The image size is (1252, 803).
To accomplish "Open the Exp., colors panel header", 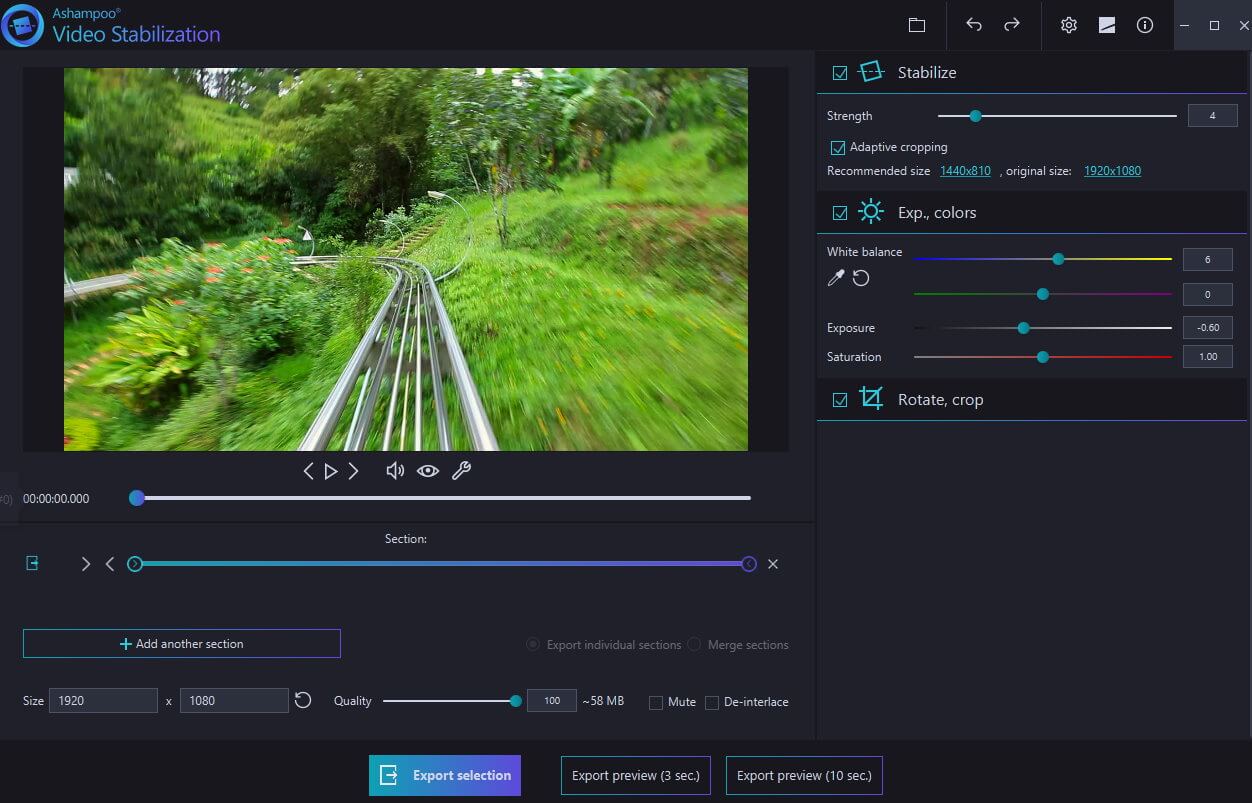I will [938, 212].
